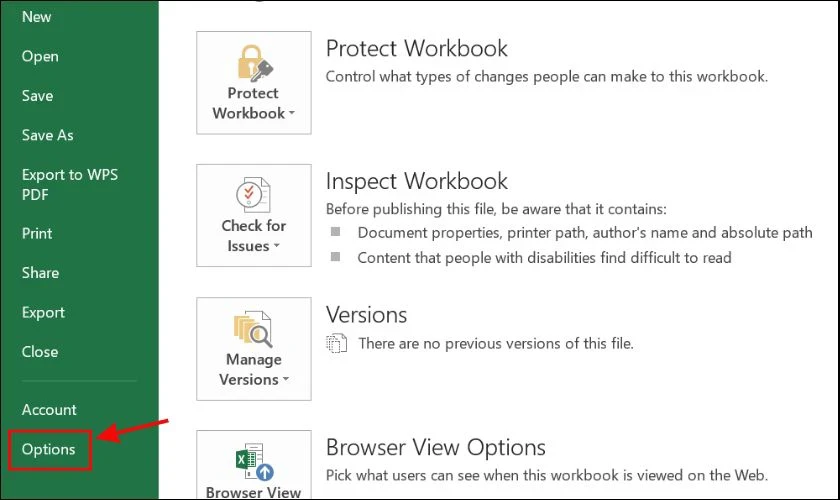Viewport: 840px width, 500px height.
Task: Click the Protect Workbook lock icon
Action: (253, 62)
